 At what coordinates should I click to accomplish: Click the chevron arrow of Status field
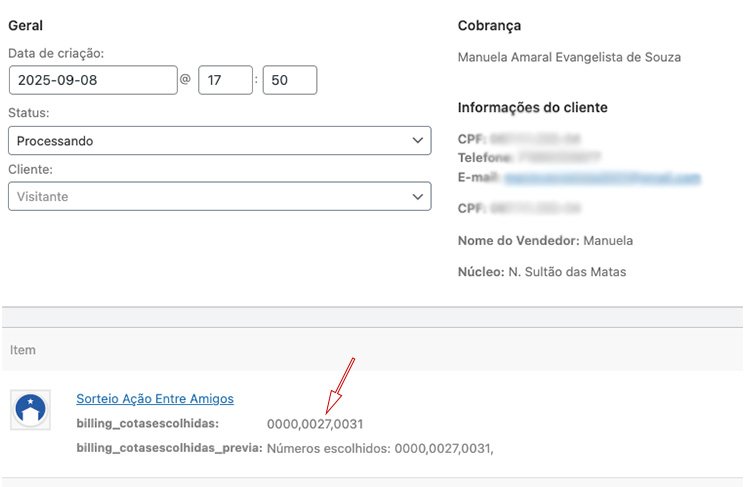coord(418,141)
